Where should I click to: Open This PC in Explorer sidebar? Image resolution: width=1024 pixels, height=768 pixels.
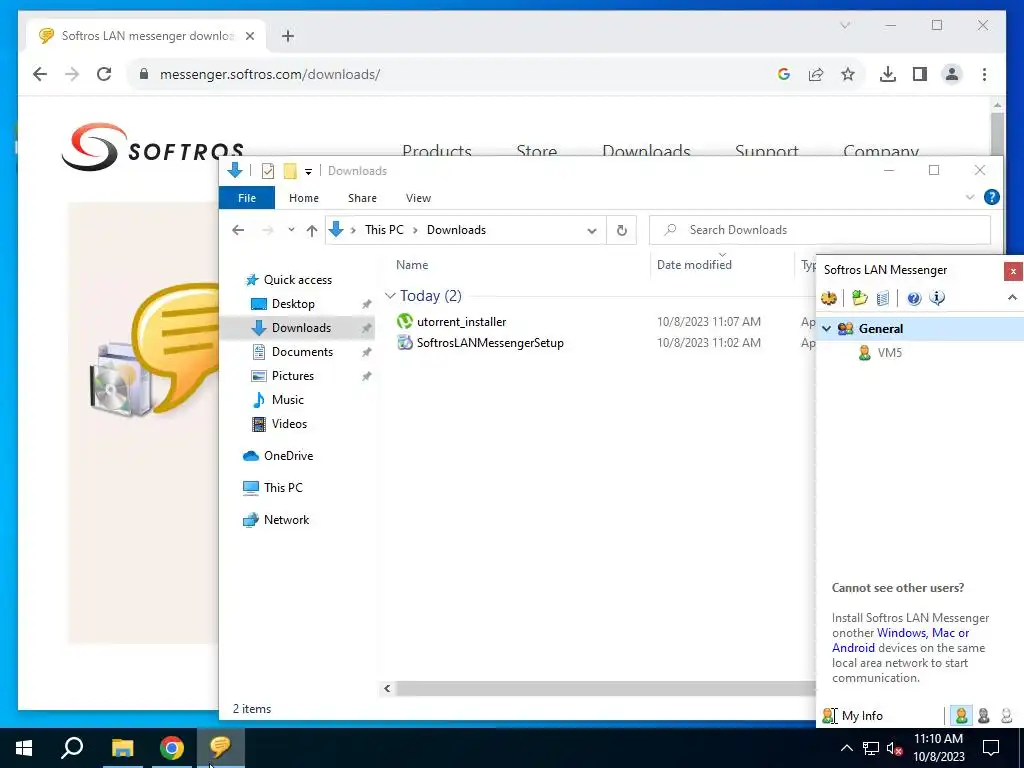tap(283, 488)
